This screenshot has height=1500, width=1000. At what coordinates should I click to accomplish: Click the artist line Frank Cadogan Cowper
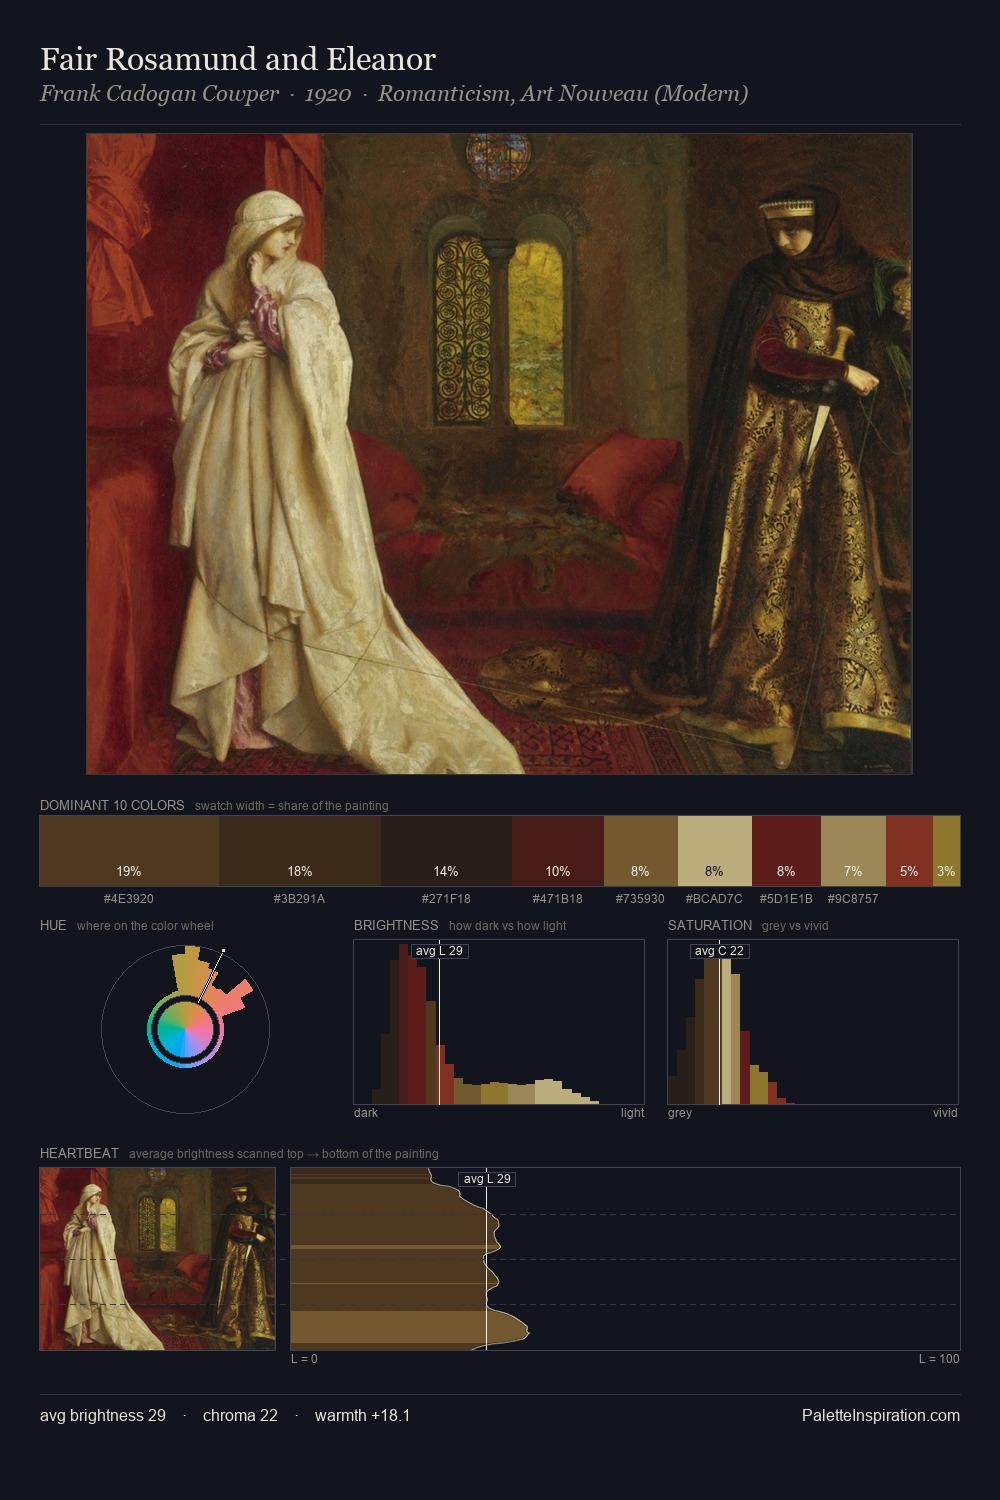point(159,94)
